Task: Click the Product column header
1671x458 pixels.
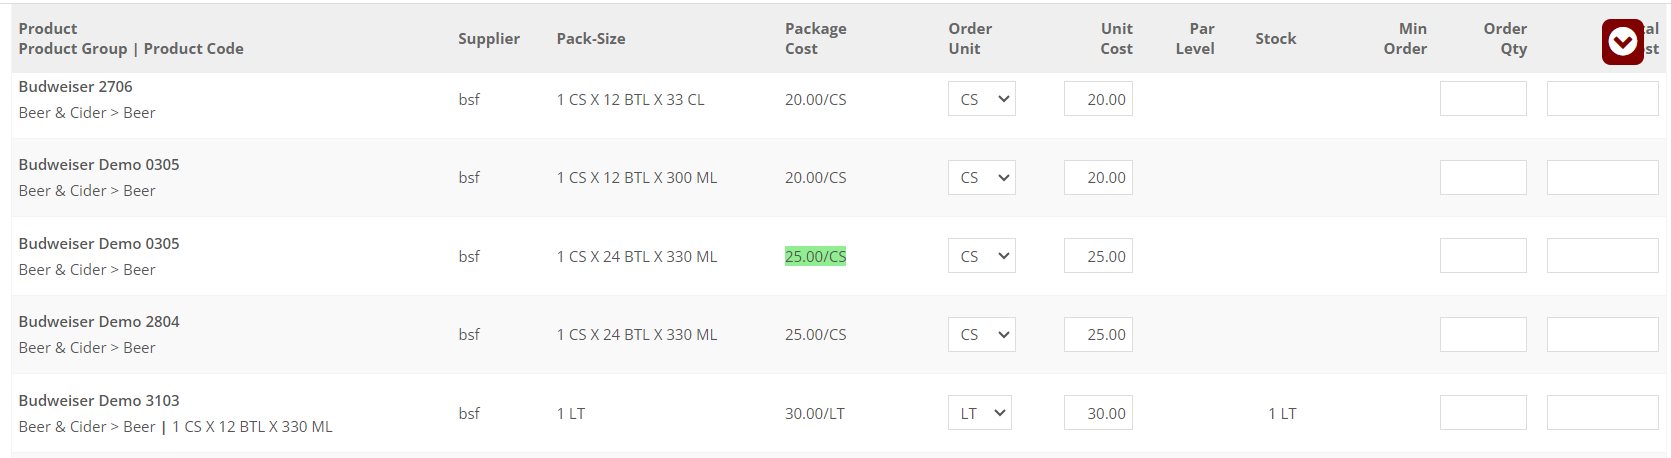Action: click(x=48, y=29)
